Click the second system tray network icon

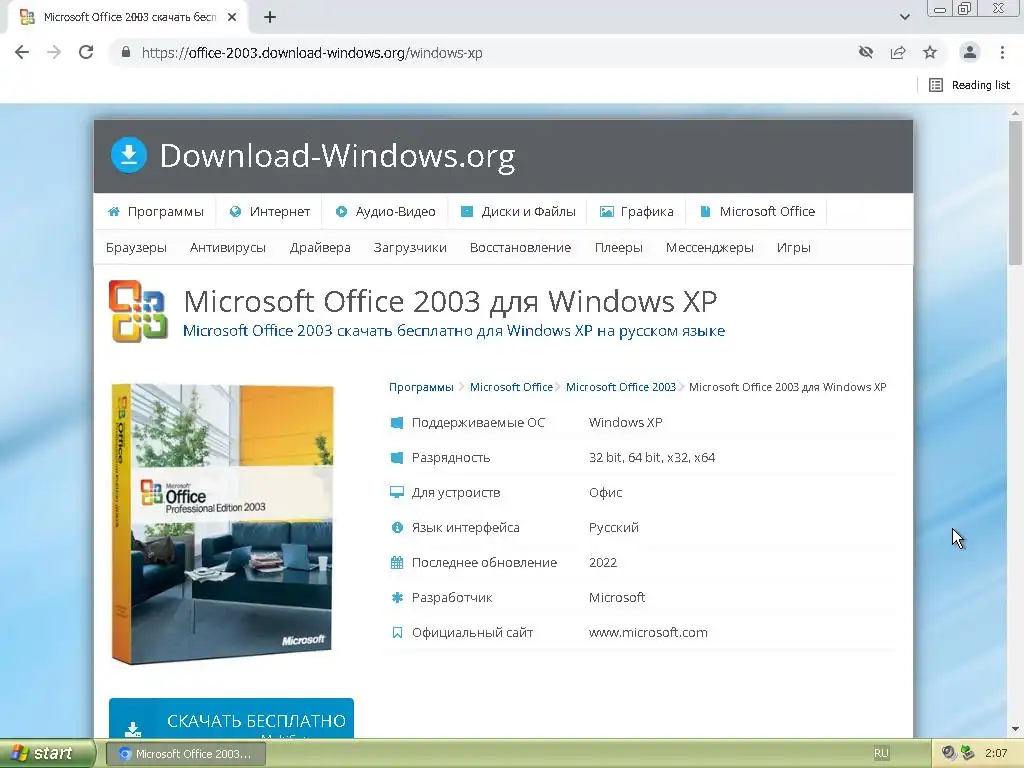[968, 754]
